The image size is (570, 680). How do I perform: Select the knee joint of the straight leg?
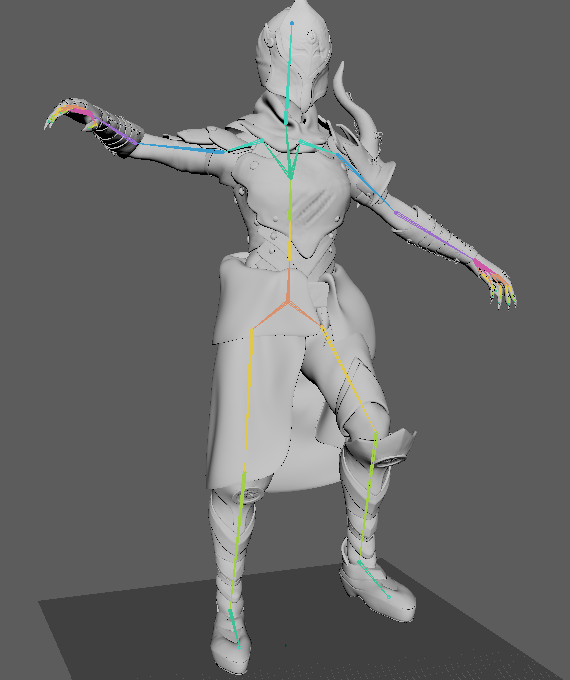[x=244, y=473]
